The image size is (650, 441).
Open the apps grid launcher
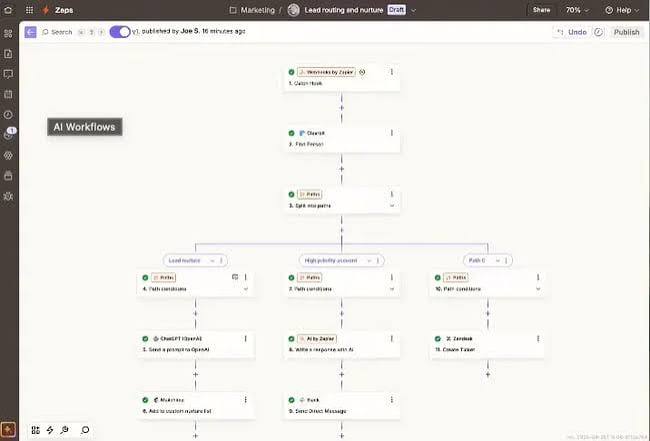[29, 10]
